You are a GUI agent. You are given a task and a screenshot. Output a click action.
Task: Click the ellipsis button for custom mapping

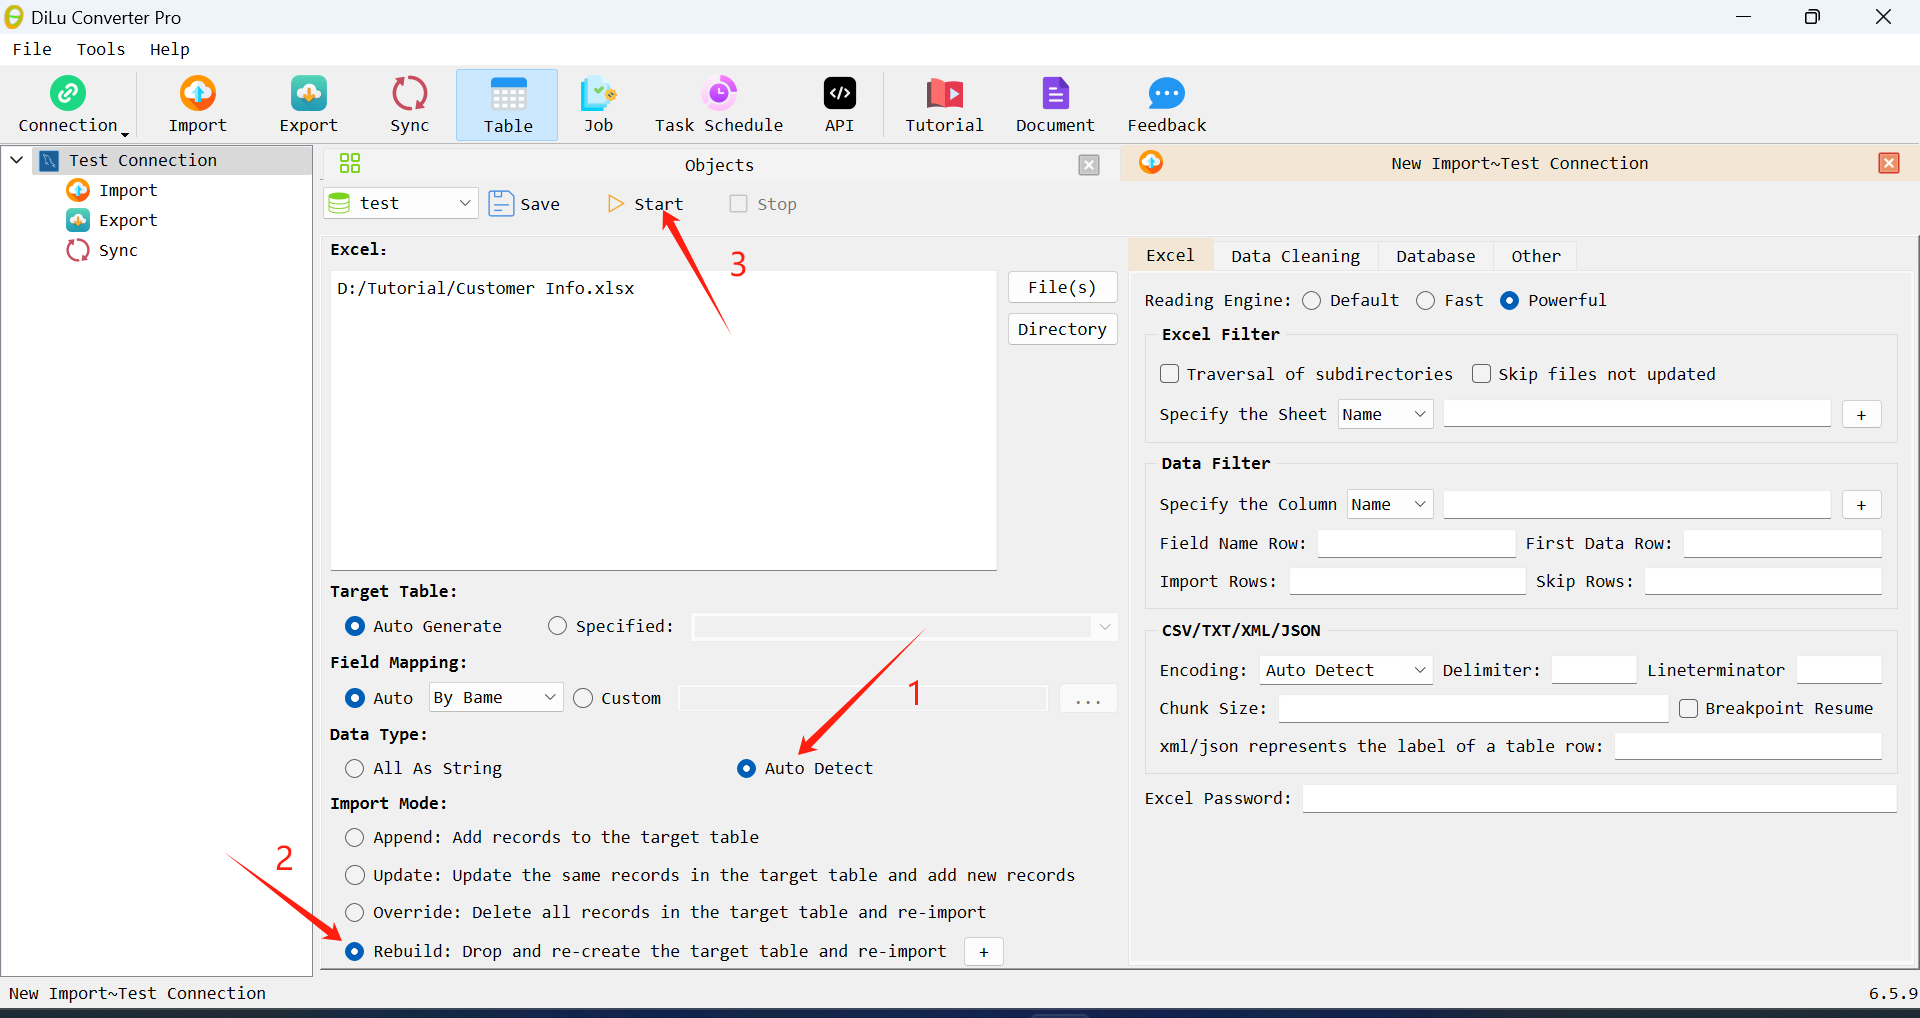(x=1088, y=698)
